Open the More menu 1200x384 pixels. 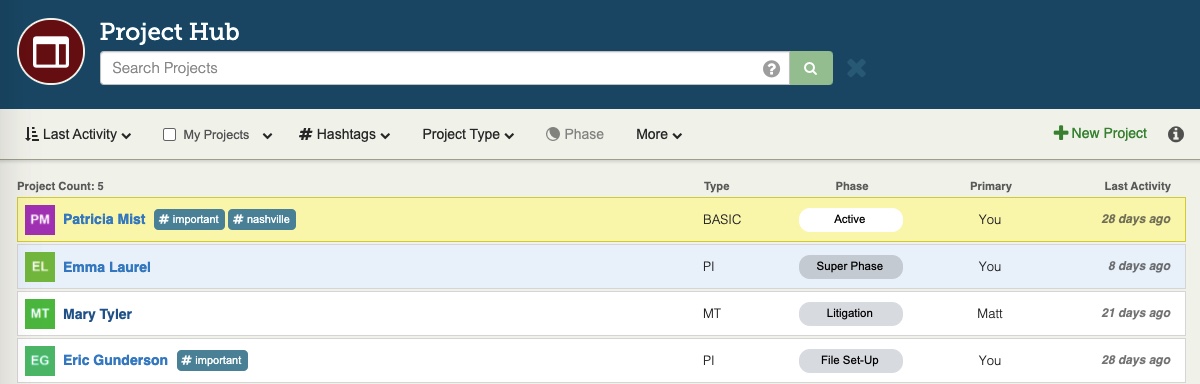[x=659, y=134]
